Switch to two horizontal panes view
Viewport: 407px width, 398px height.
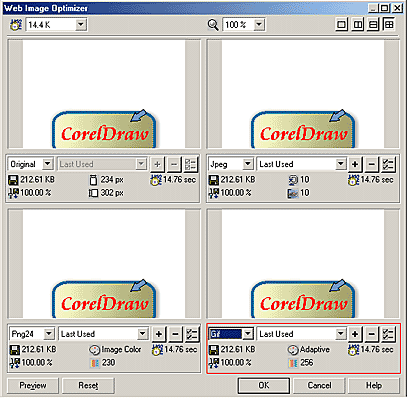tap(373, 25)
